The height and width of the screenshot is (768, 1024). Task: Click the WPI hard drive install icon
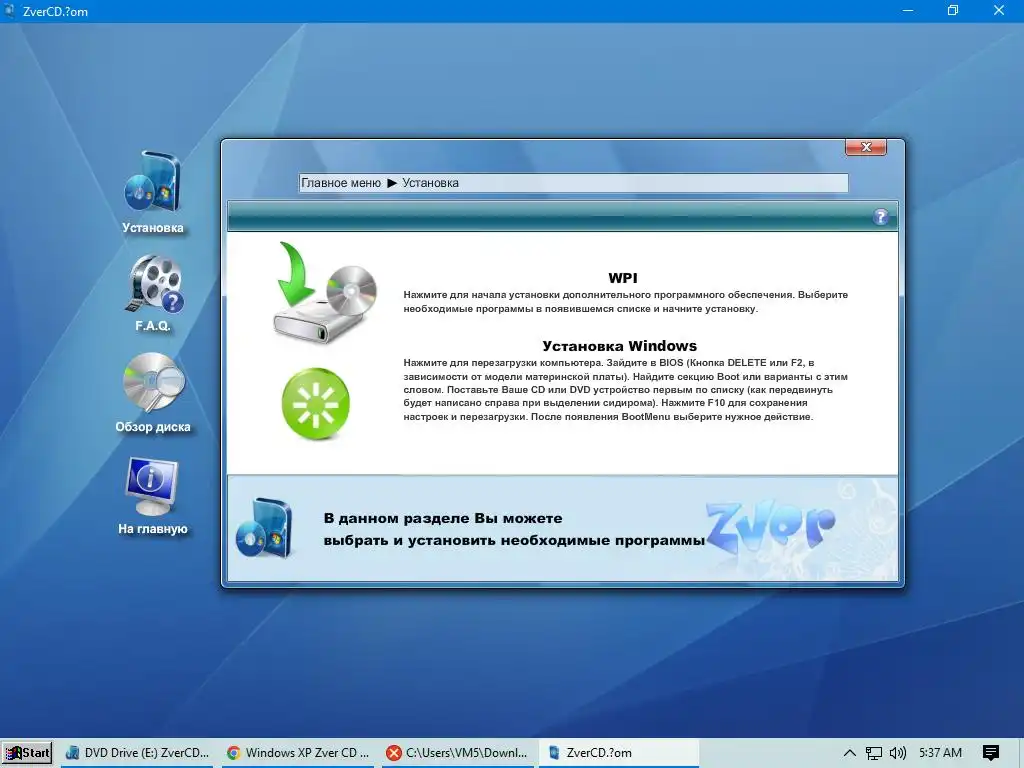[325, 293]
